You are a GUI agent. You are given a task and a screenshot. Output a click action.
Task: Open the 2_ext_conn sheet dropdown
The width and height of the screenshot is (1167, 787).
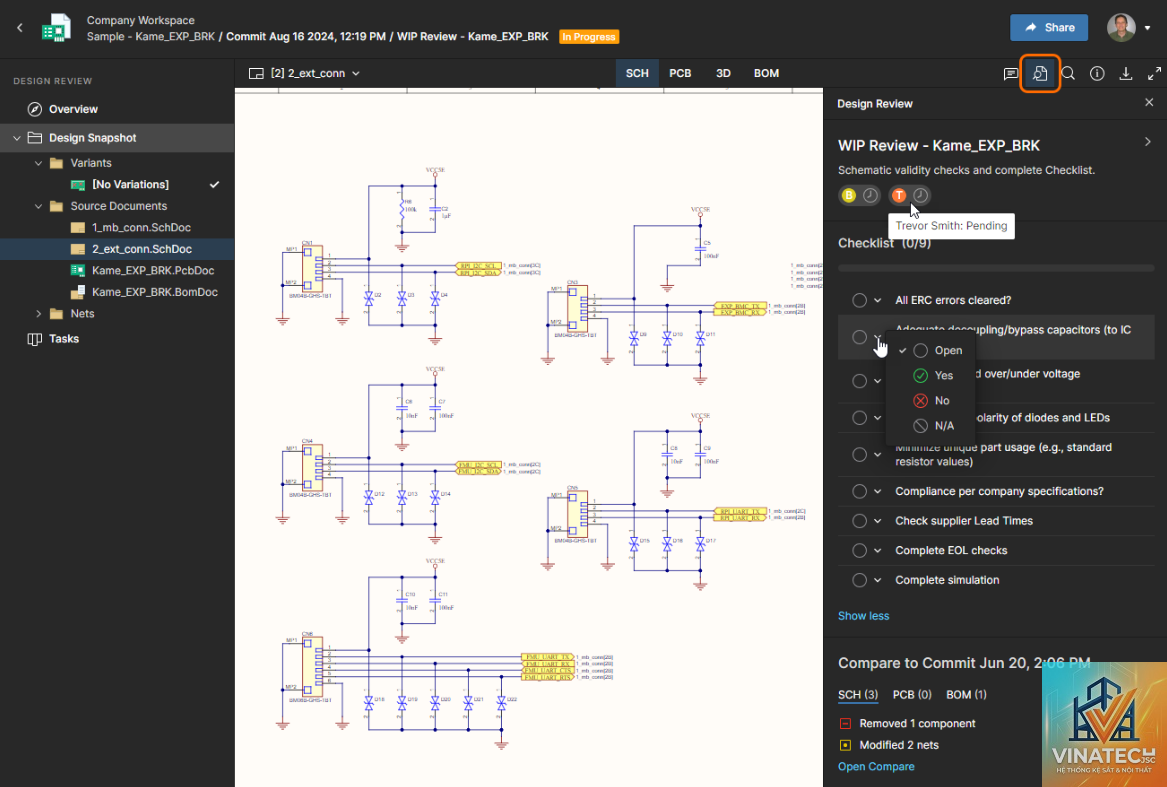tap(304, 74)
